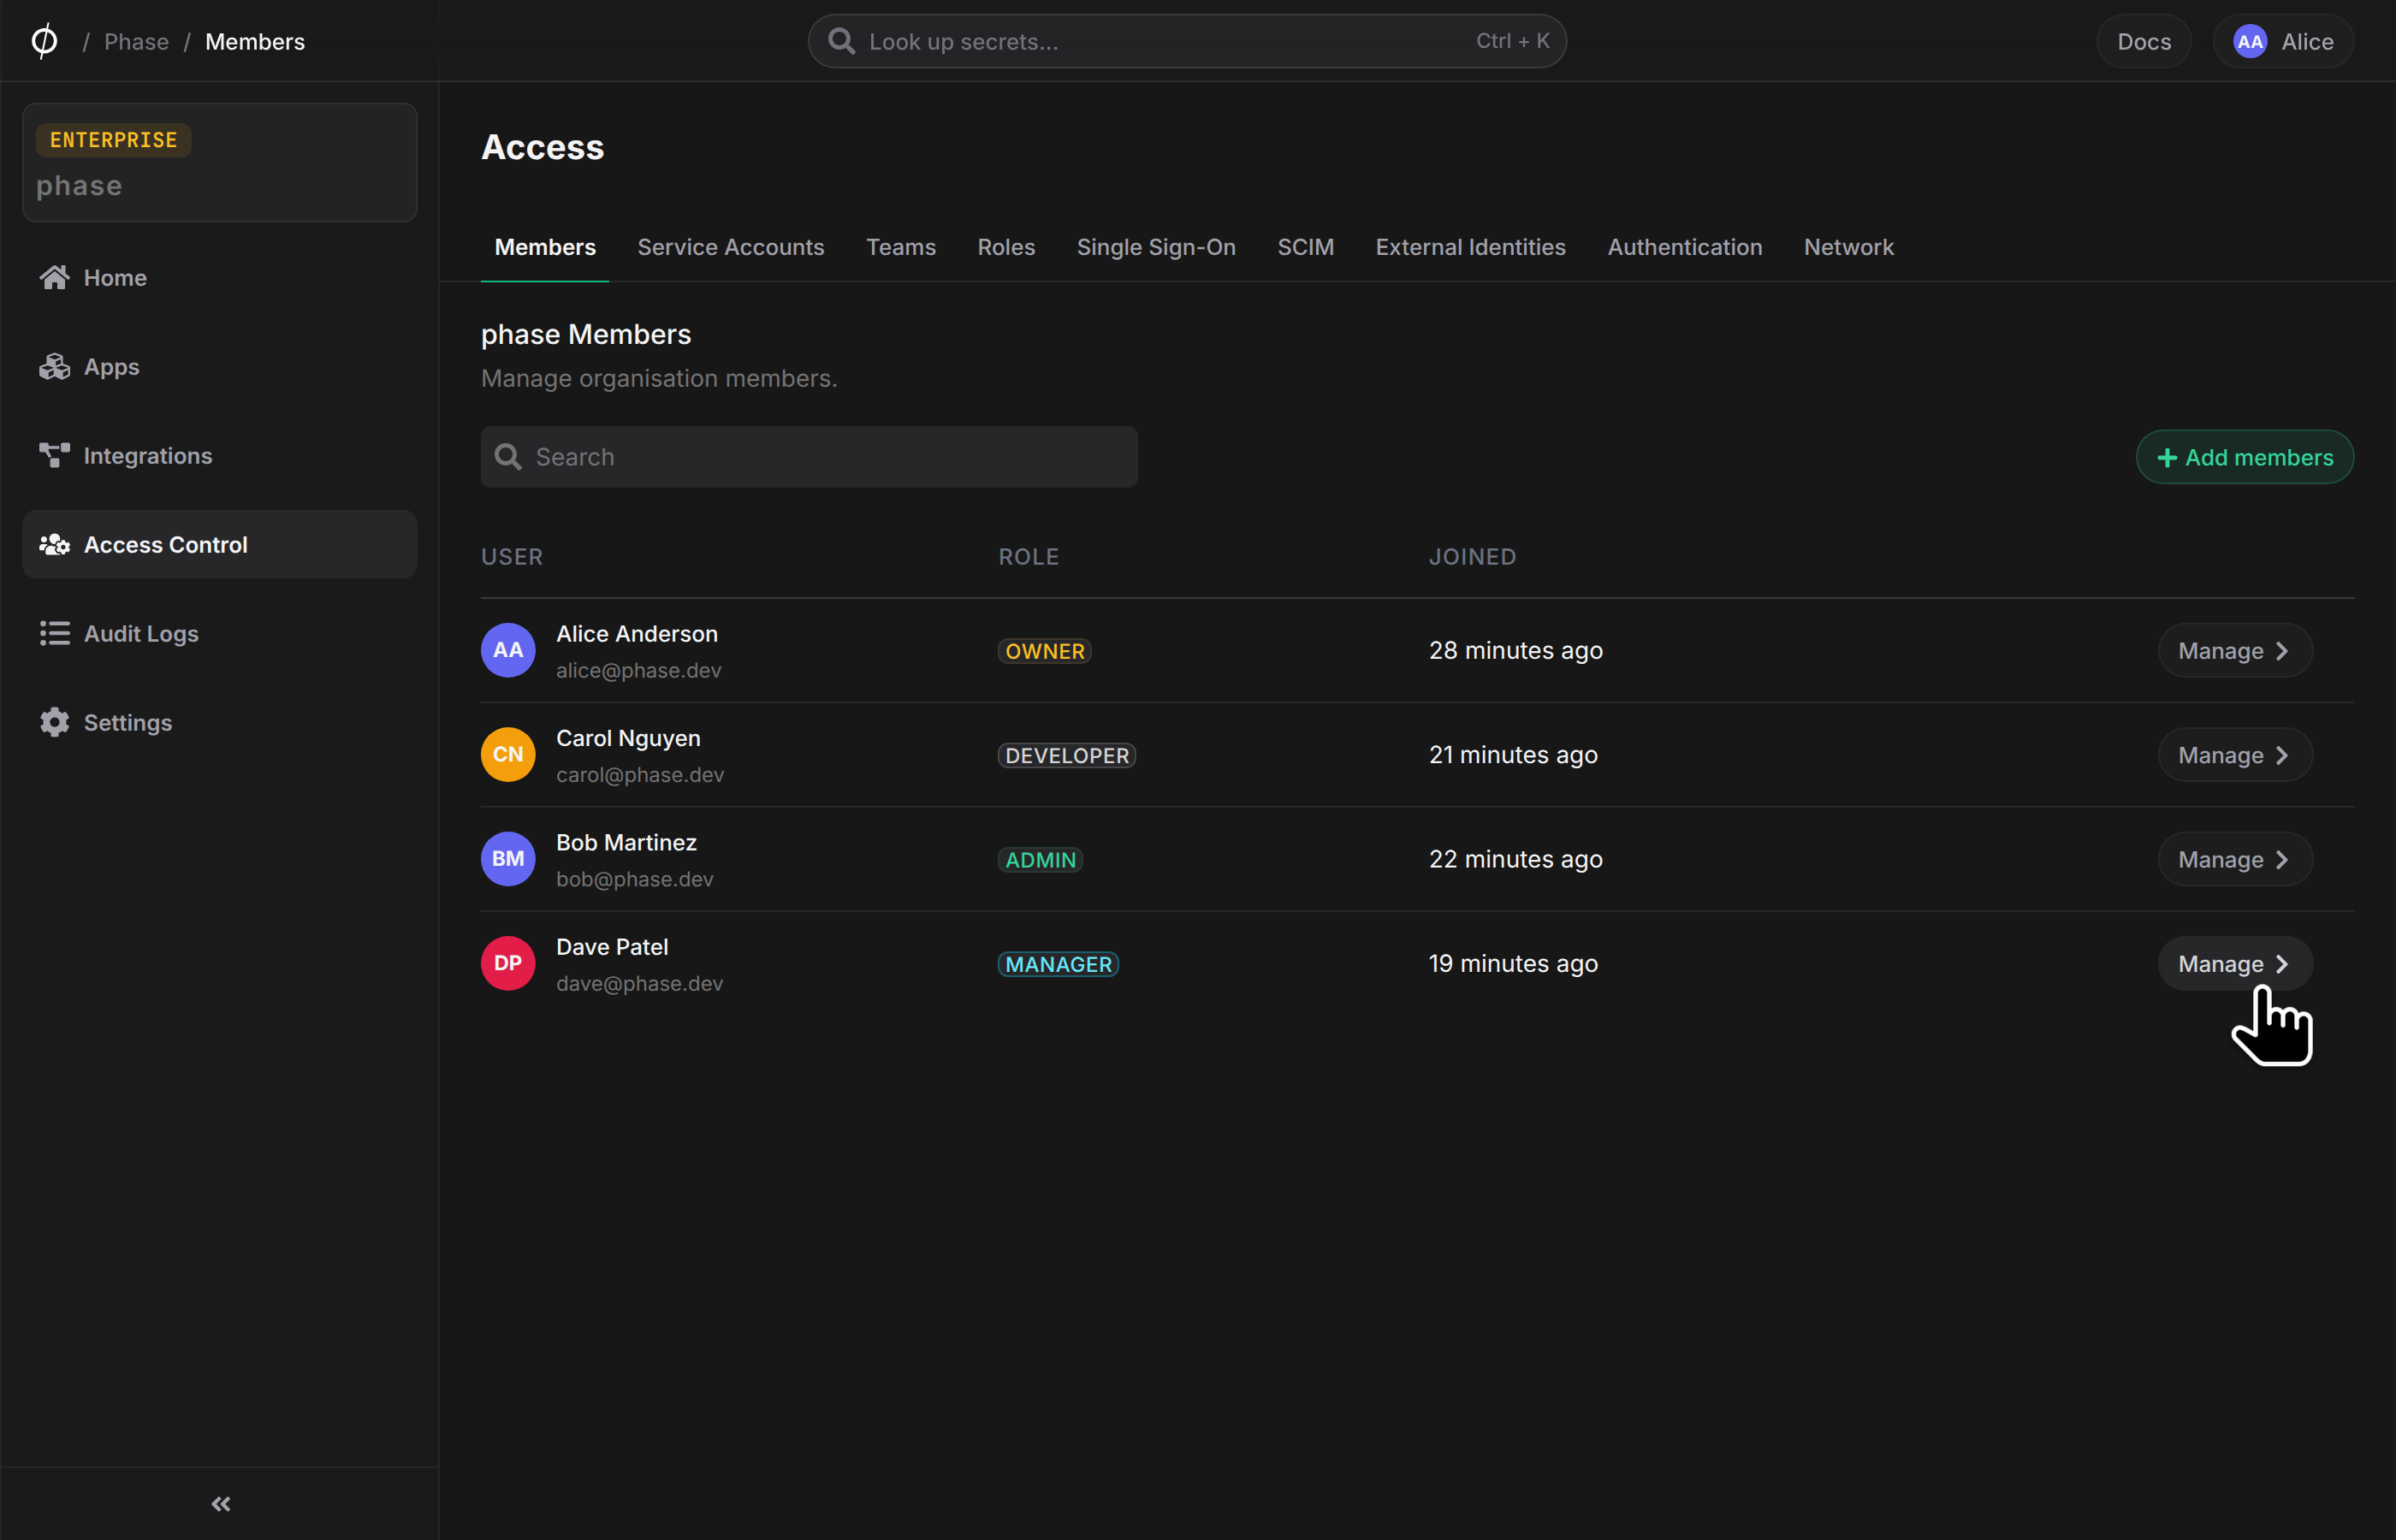Click '19 minutes ago' joined time

click(x=1513, y=963)
